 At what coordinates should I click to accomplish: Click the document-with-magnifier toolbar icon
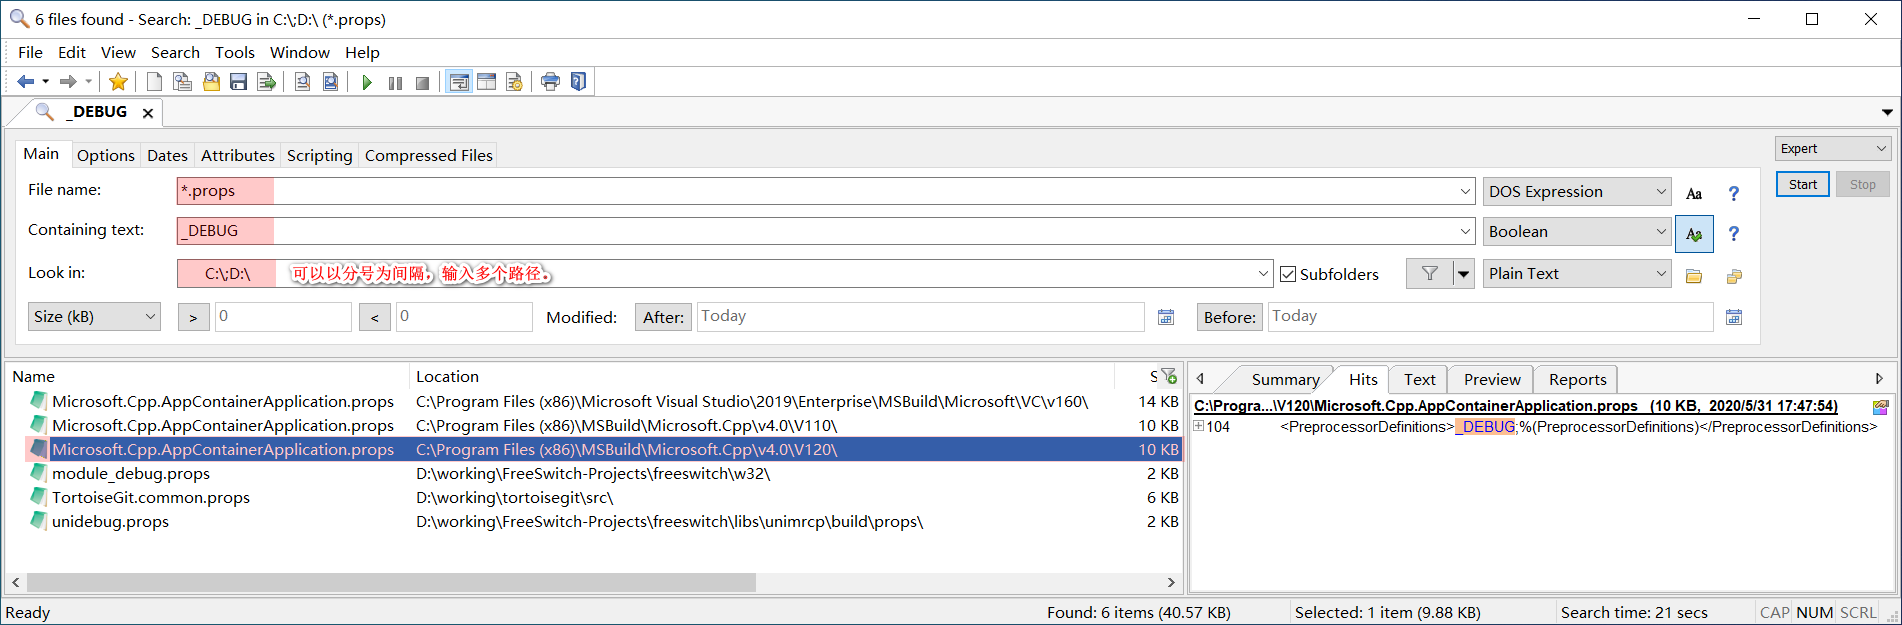[x=302, y=82]
